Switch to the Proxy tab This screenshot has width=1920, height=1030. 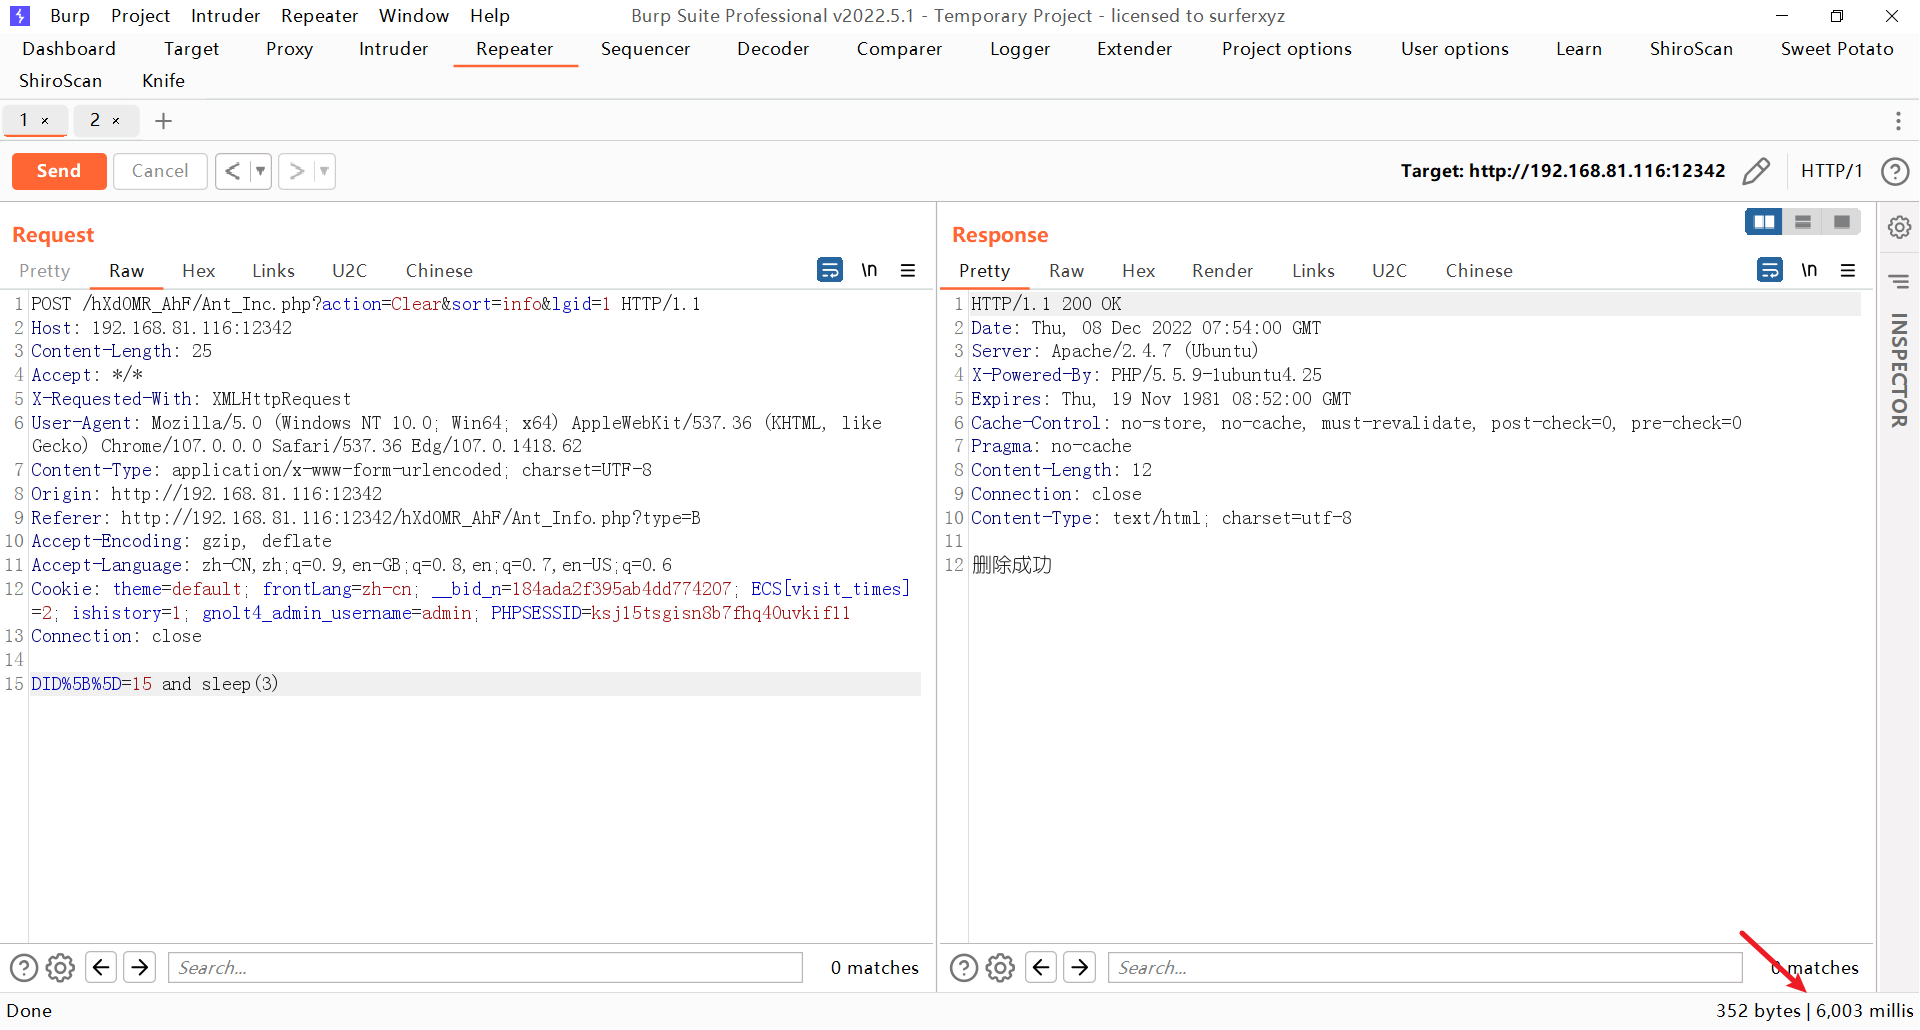pos(289,49)
